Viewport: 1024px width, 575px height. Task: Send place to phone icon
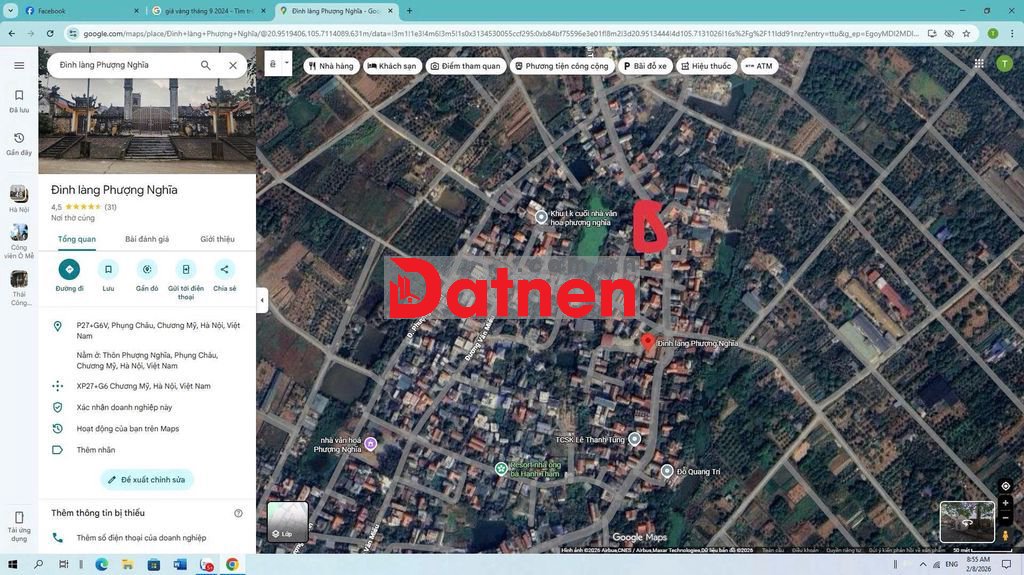pyautogui.click(x=186, y=269)
